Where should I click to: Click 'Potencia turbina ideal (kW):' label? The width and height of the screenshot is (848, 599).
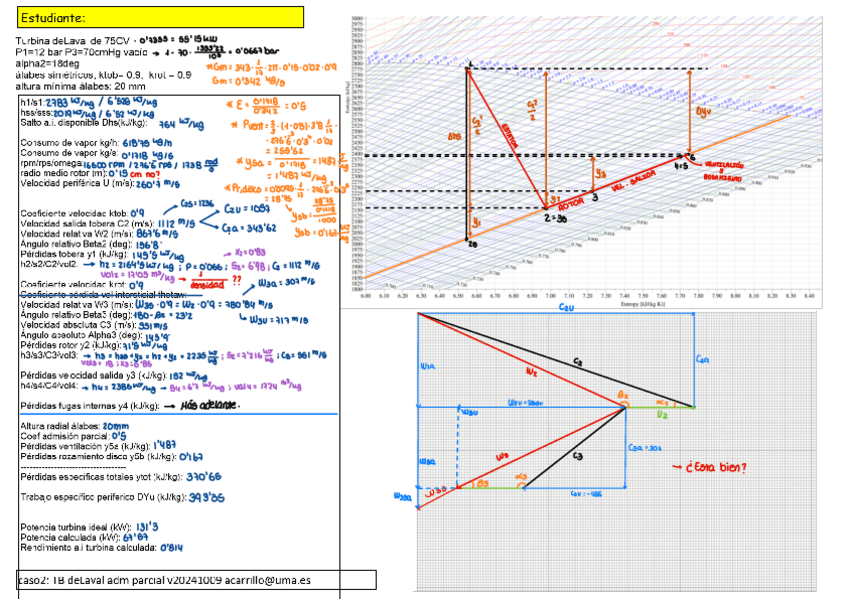click(76, 528)
